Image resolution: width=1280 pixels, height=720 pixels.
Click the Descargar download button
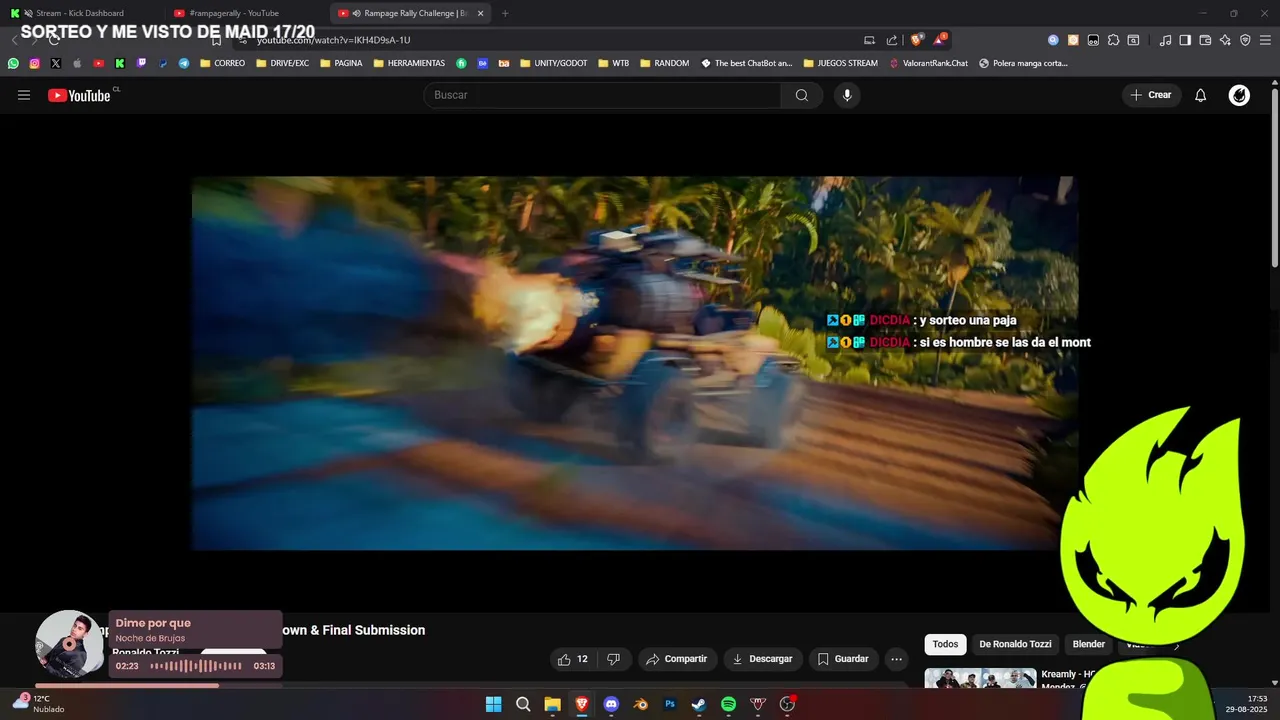point(763,659)
